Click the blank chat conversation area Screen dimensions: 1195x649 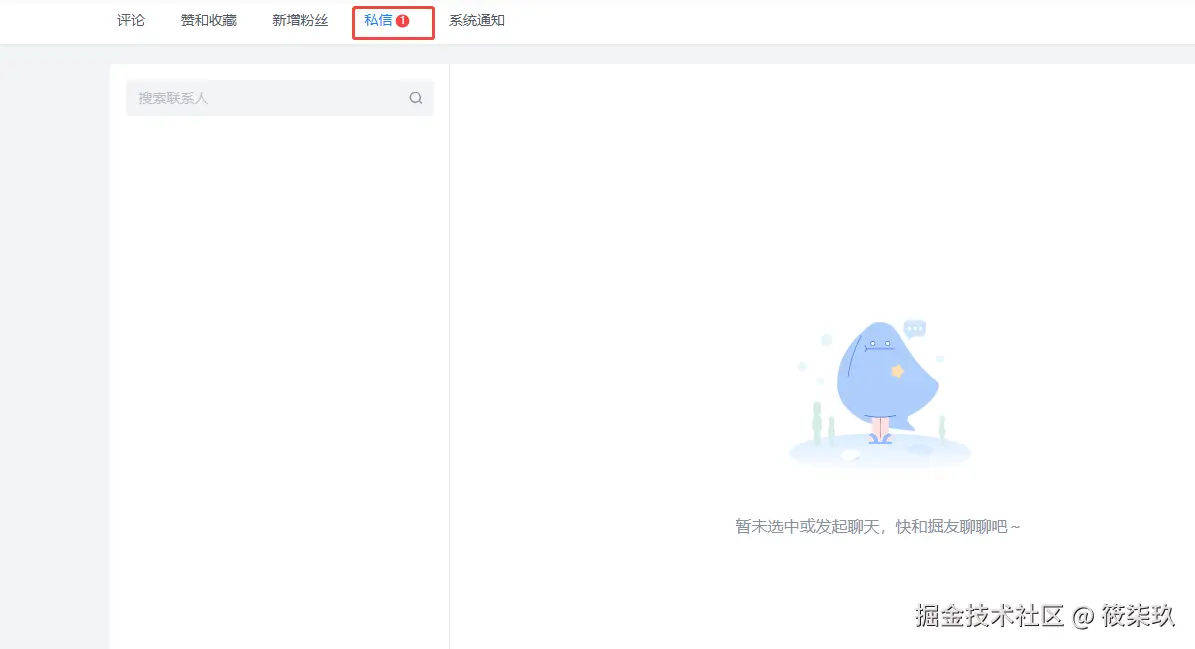point(700,200)
